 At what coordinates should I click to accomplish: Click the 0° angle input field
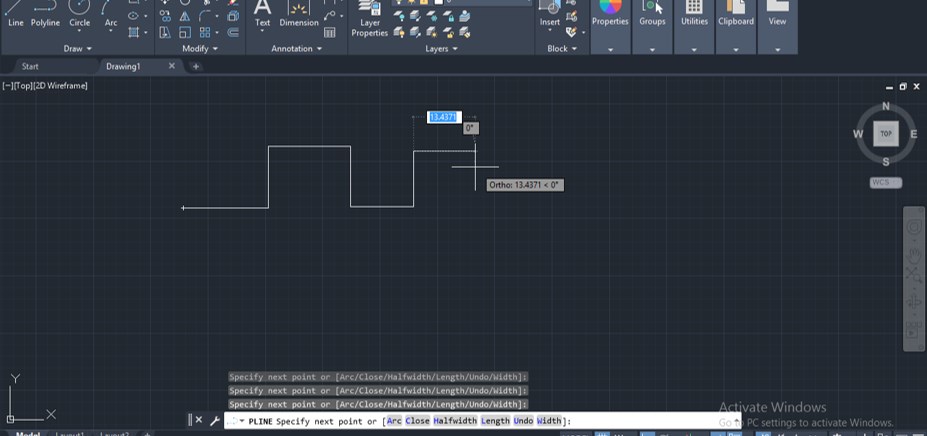(471, 128)
